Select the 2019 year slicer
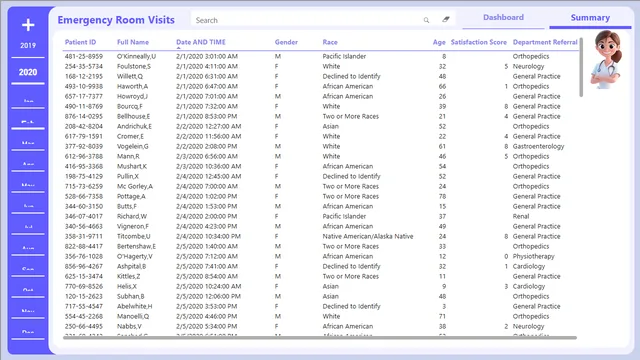This screenshot has height=360, width=640. [x=28, y=46]
